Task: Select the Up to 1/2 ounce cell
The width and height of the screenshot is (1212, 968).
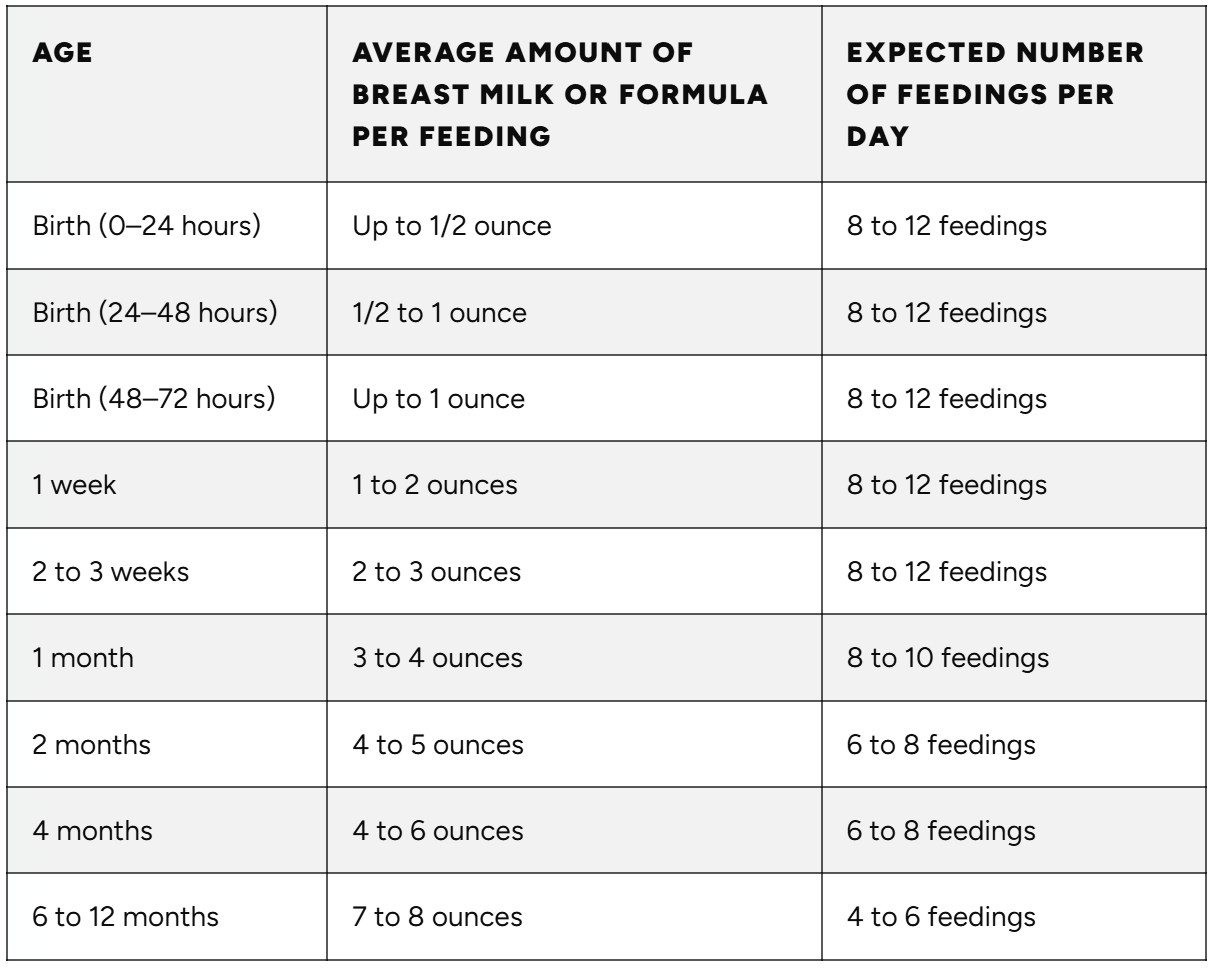Action: [451, 226]
